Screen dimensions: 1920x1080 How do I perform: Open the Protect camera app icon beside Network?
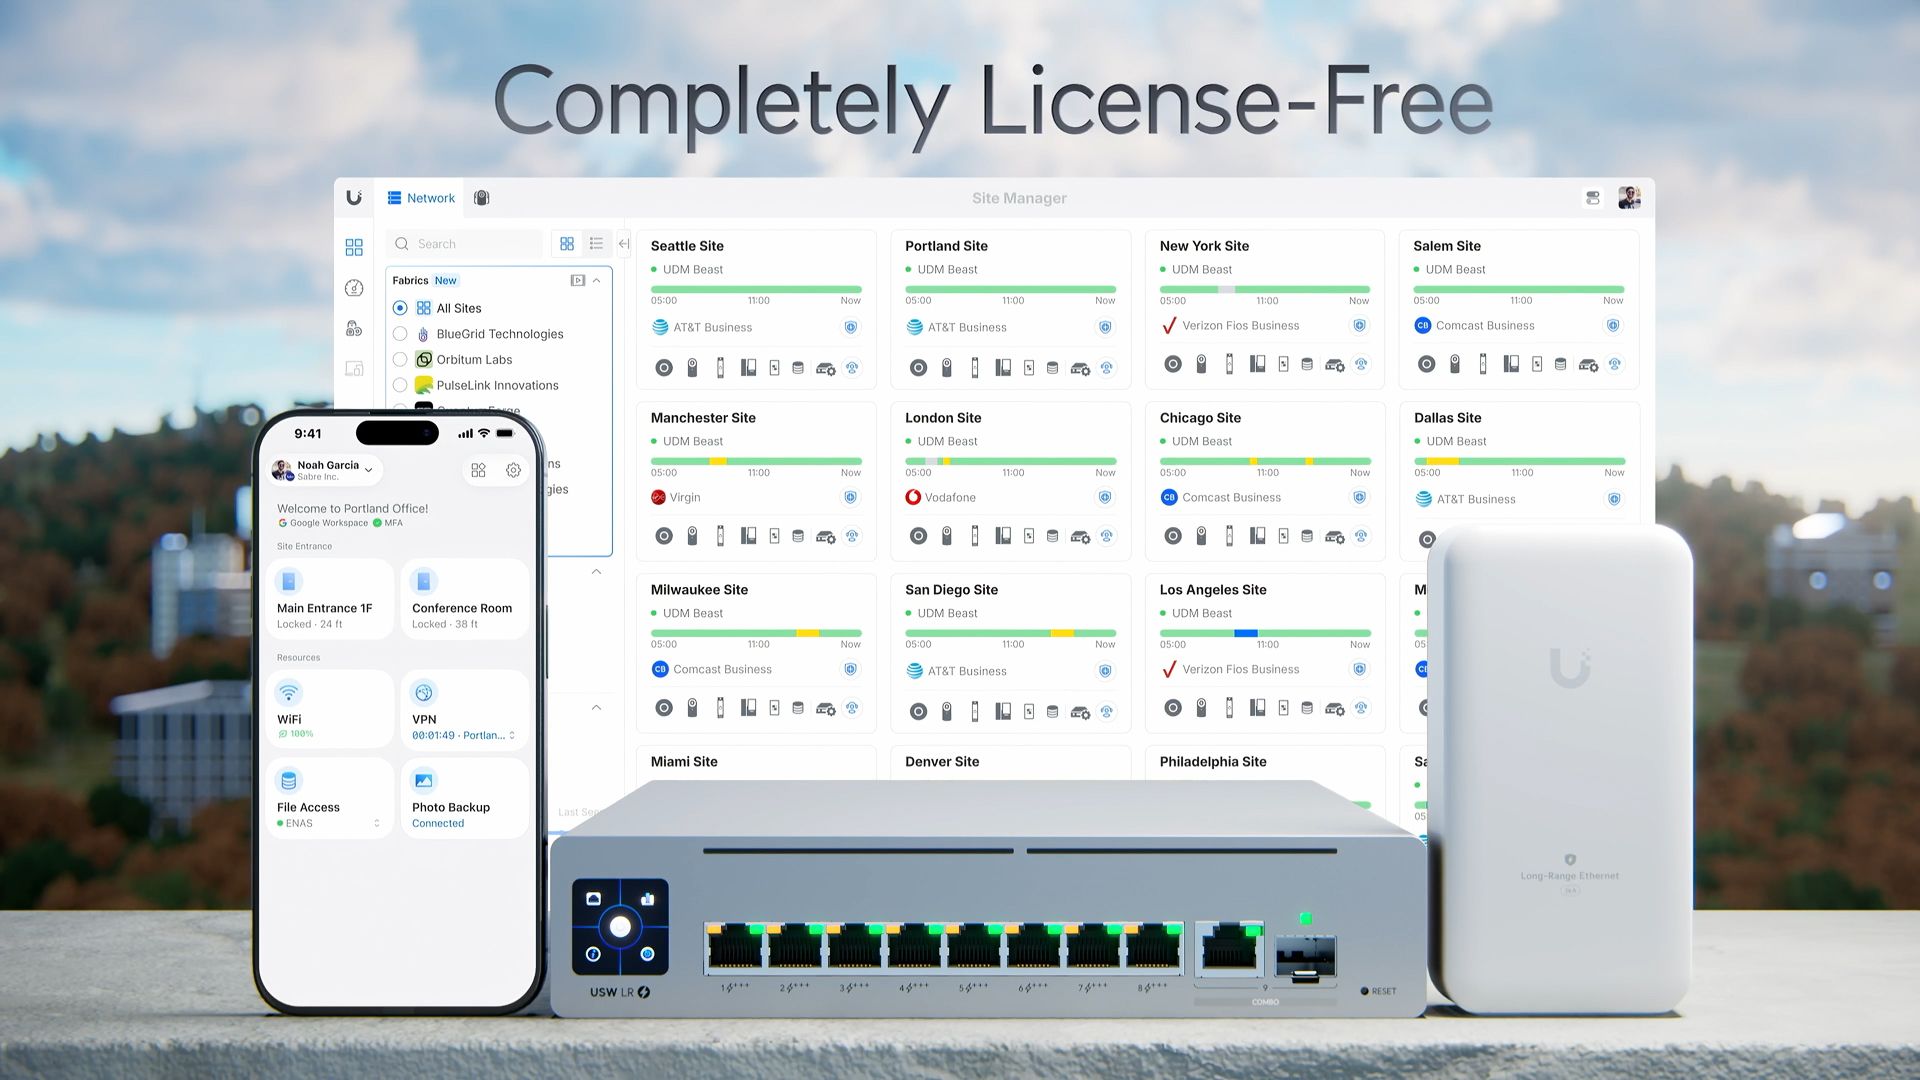pos(481,198)
